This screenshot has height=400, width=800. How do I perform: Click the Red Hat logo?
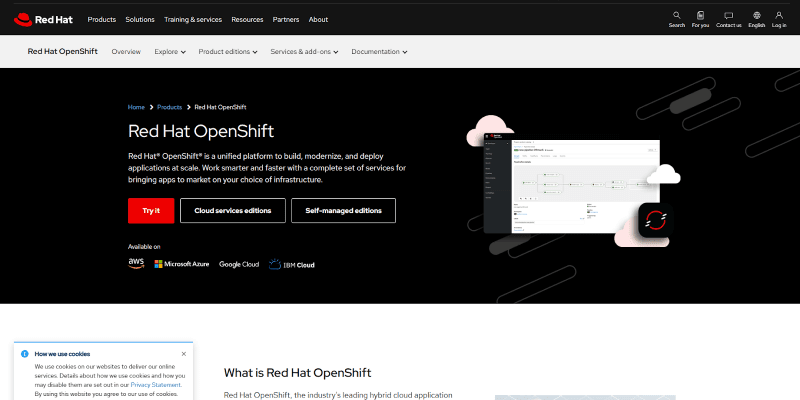point(43,19)
